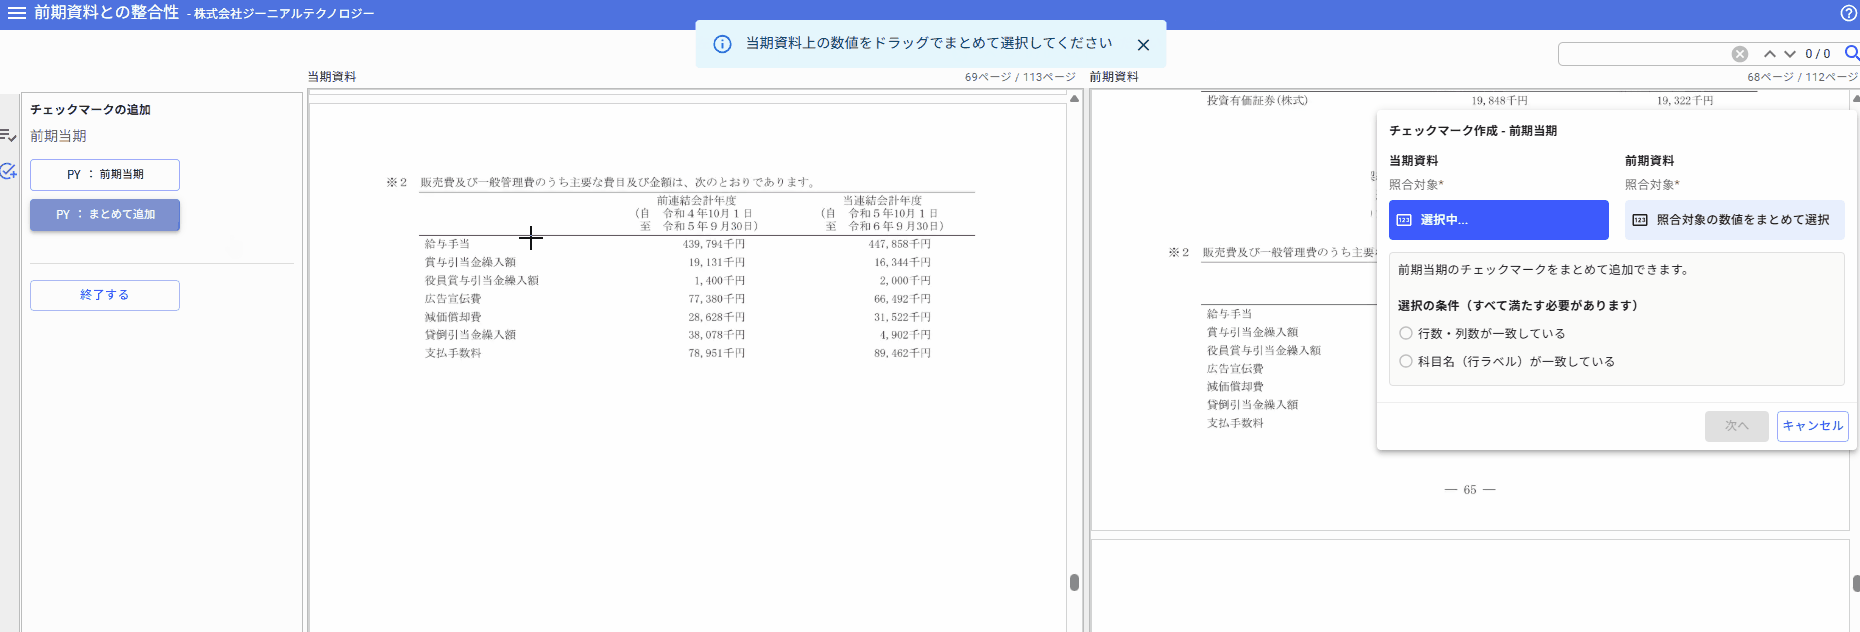Screen dimensions: 1860x632
Task: Click value 31,522千円 in 減価償却費 row
Action: 902,316
